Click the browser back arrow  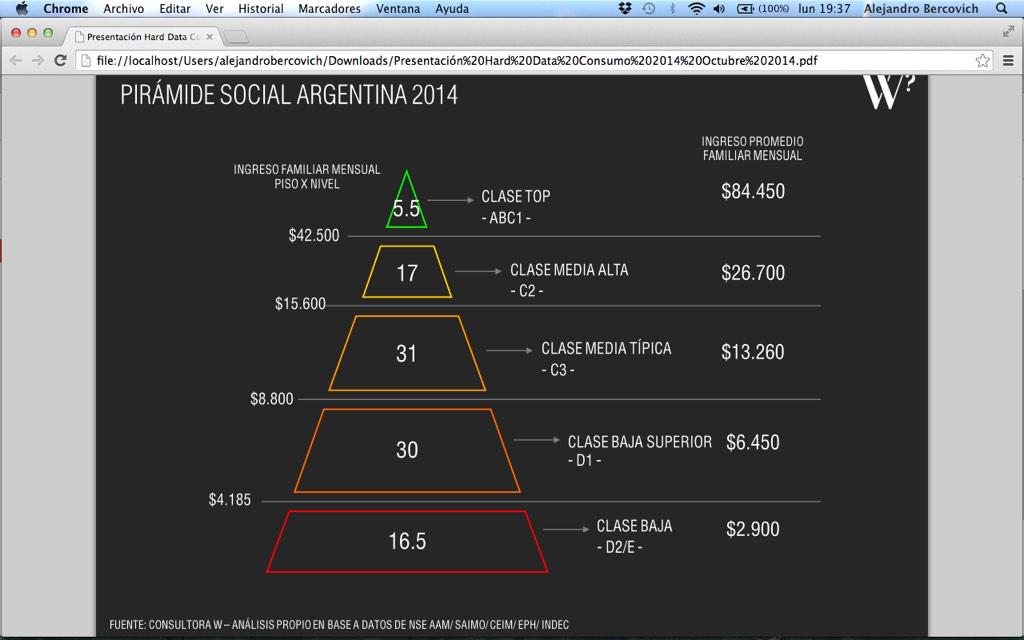tap(16, 60)
